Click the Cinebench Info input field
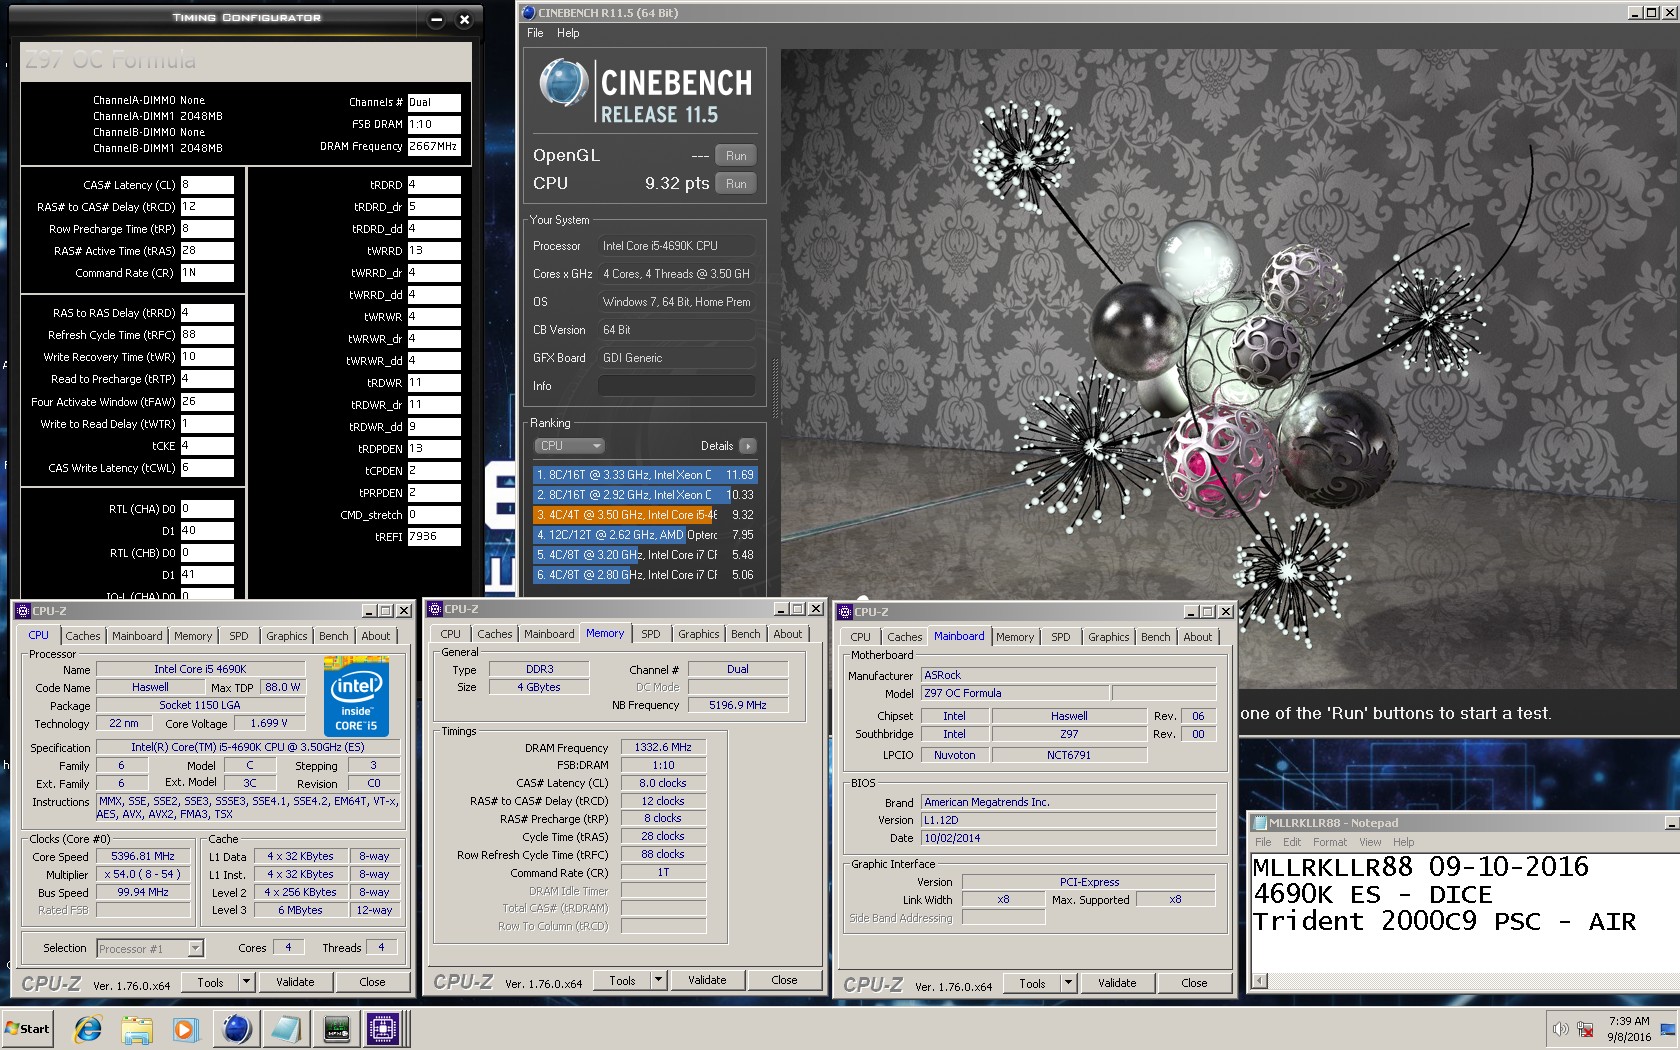Viewport: 1680px width, 1050px height. (676, 386)
